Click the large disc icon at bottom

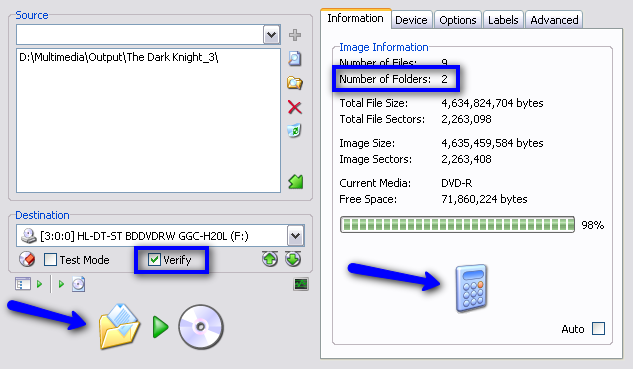[x=201, y=327]
